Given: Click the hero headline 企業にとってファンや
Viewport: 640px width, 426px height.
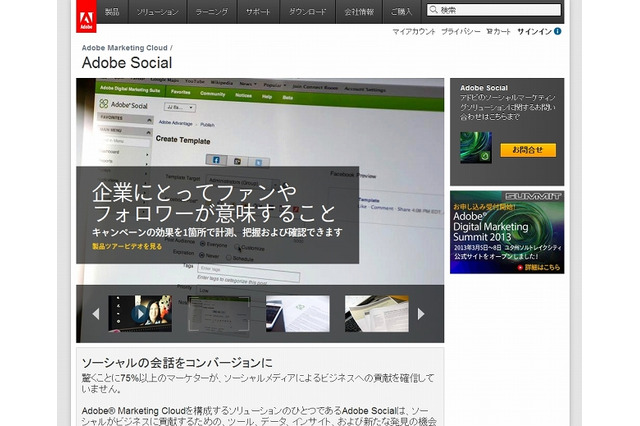Looking at the screenshot, I should pyautogui.click(x=194, y=192).
